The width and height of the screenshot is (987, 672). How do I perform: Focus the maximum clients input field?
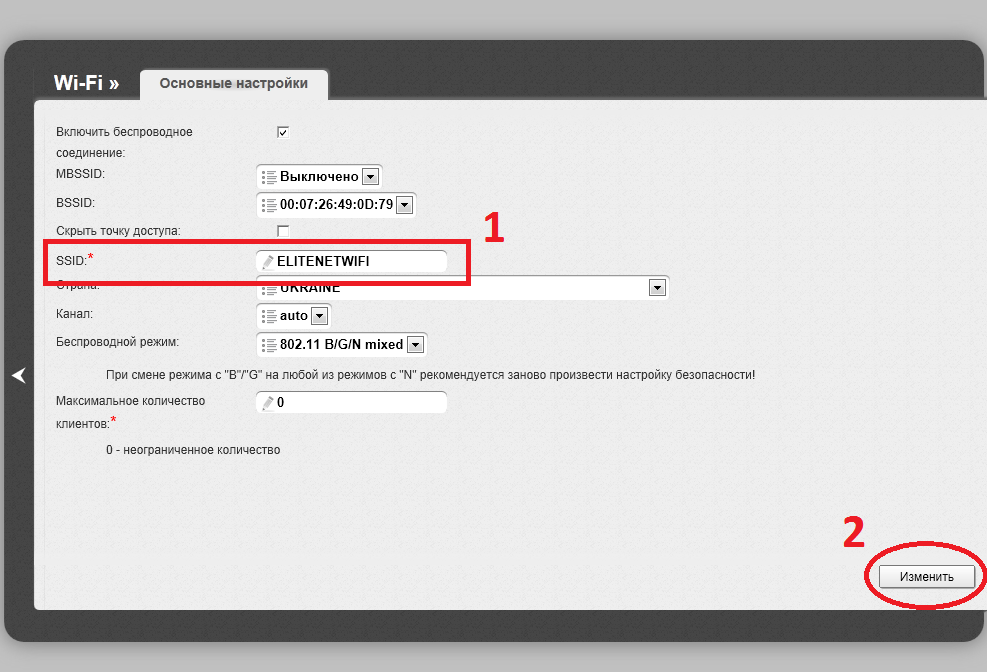(360, 403)
